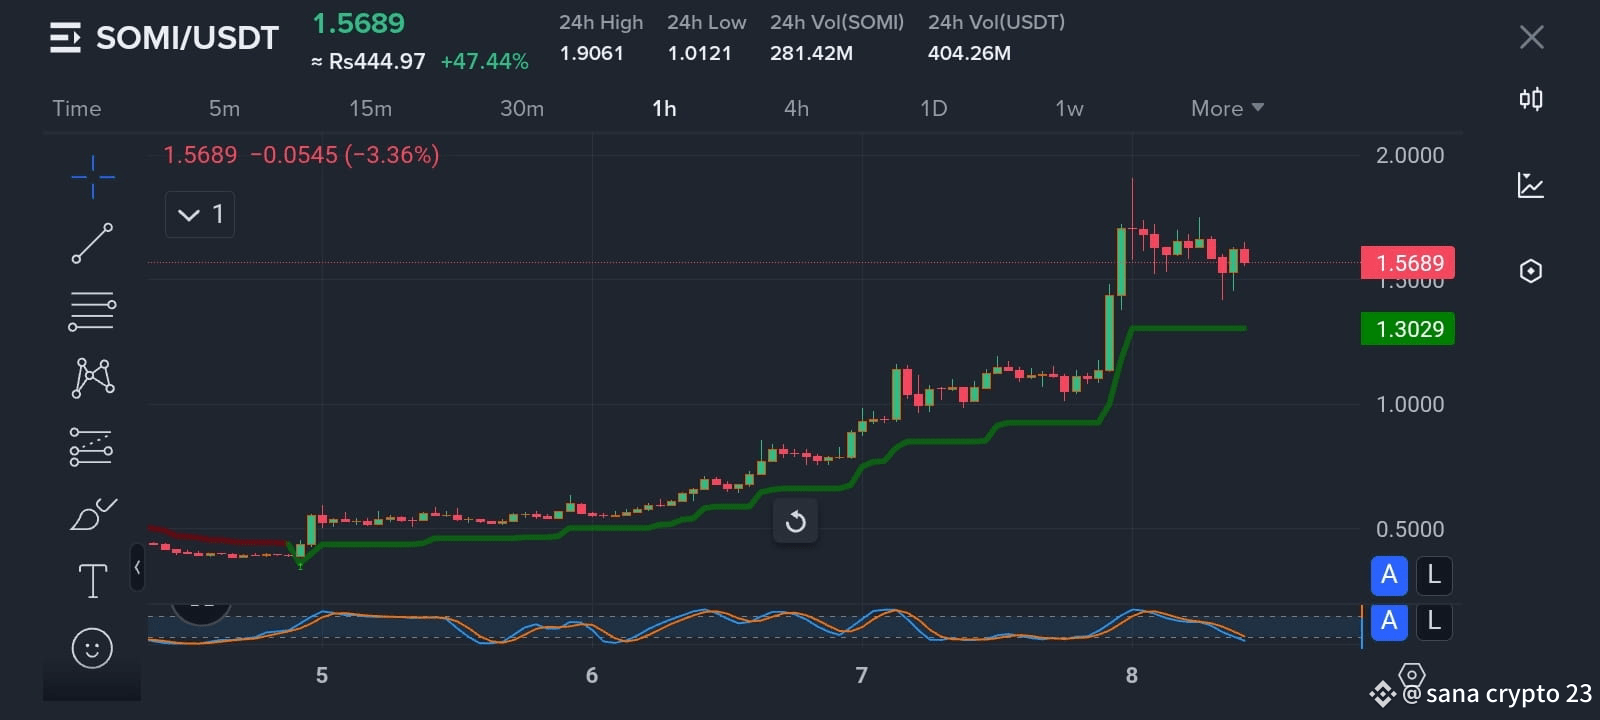
Task: Click date marker 8 on time axis
Action: (1132, 675)
